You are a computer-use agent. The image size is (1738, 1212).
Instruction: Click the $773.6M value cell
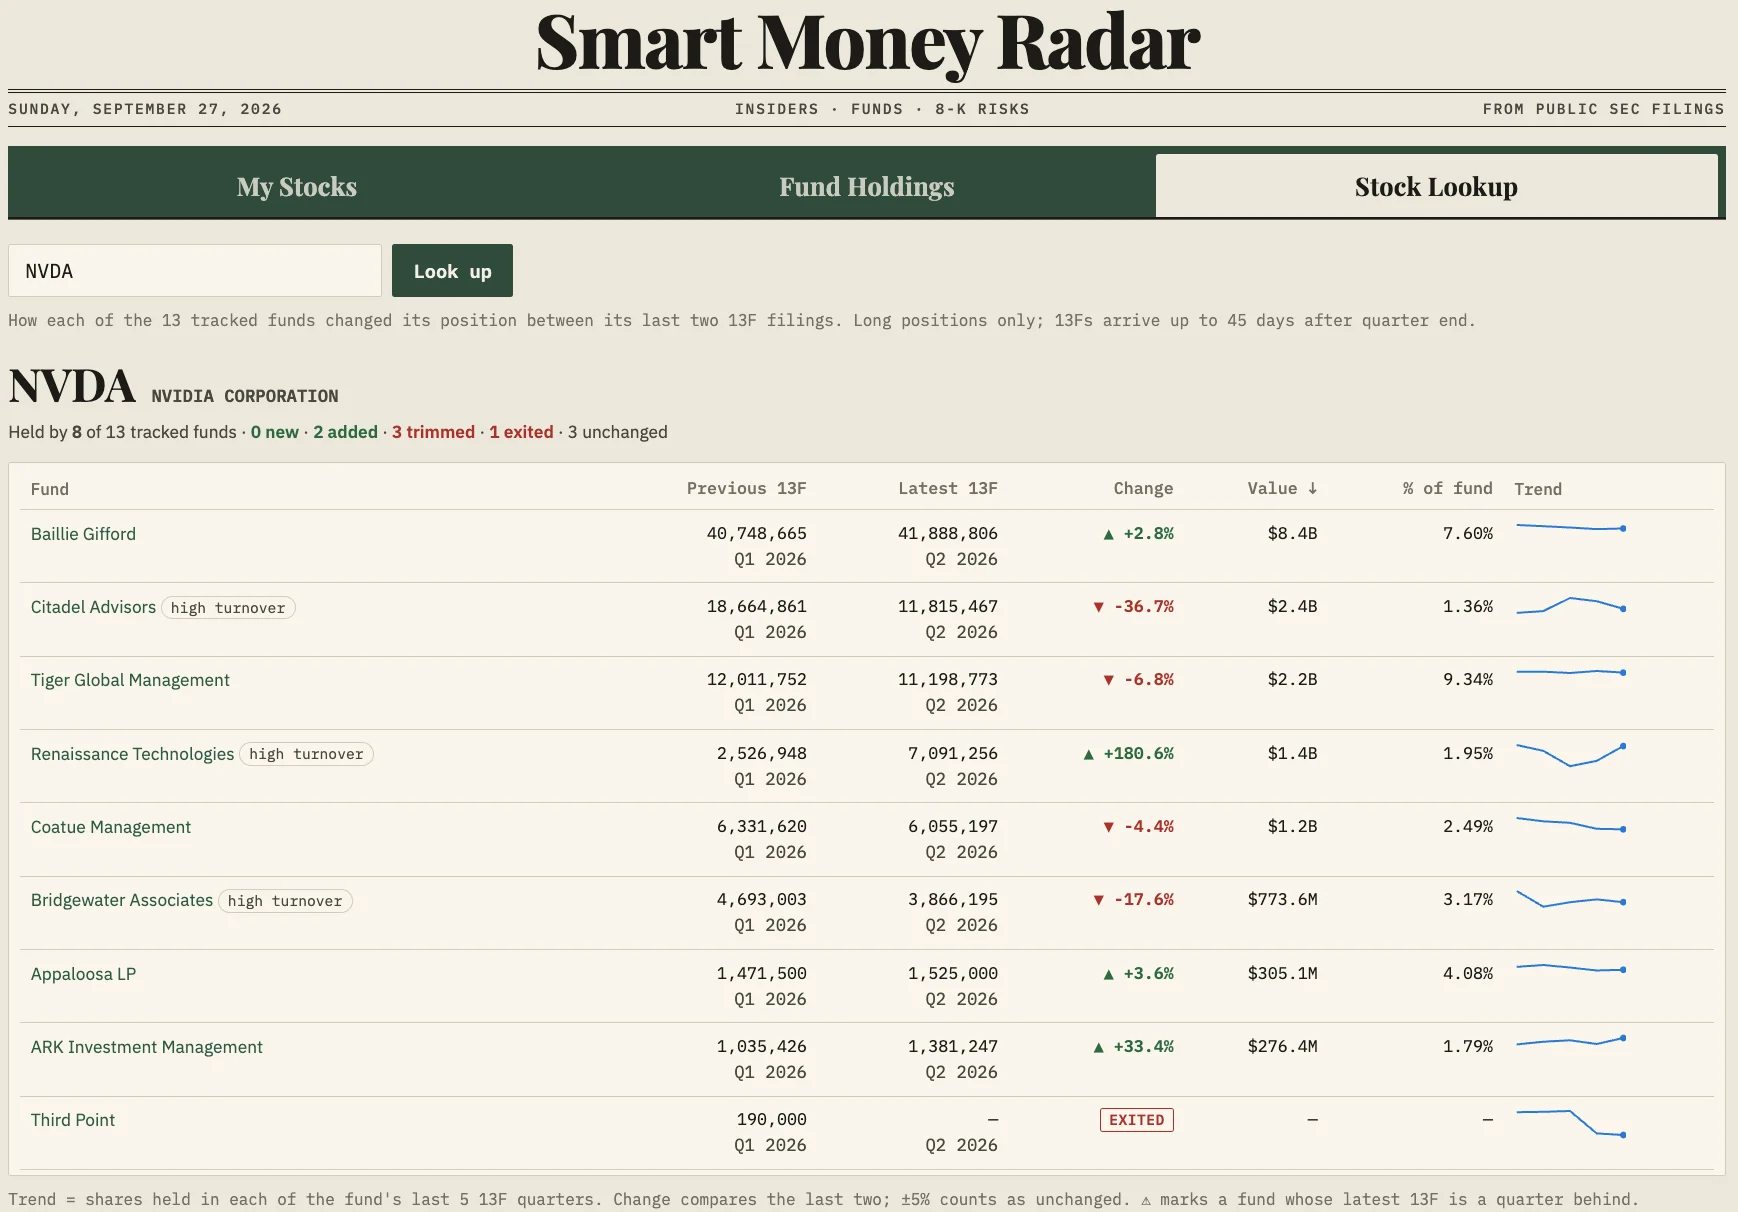click(x=1282, y=900)
